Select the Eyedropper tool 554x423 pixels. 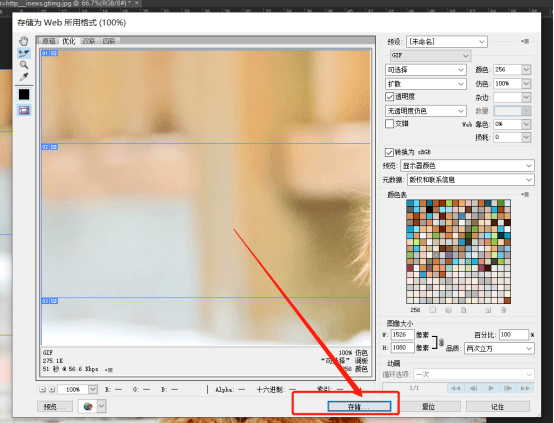pyautogui.click(x=24, y=77)
